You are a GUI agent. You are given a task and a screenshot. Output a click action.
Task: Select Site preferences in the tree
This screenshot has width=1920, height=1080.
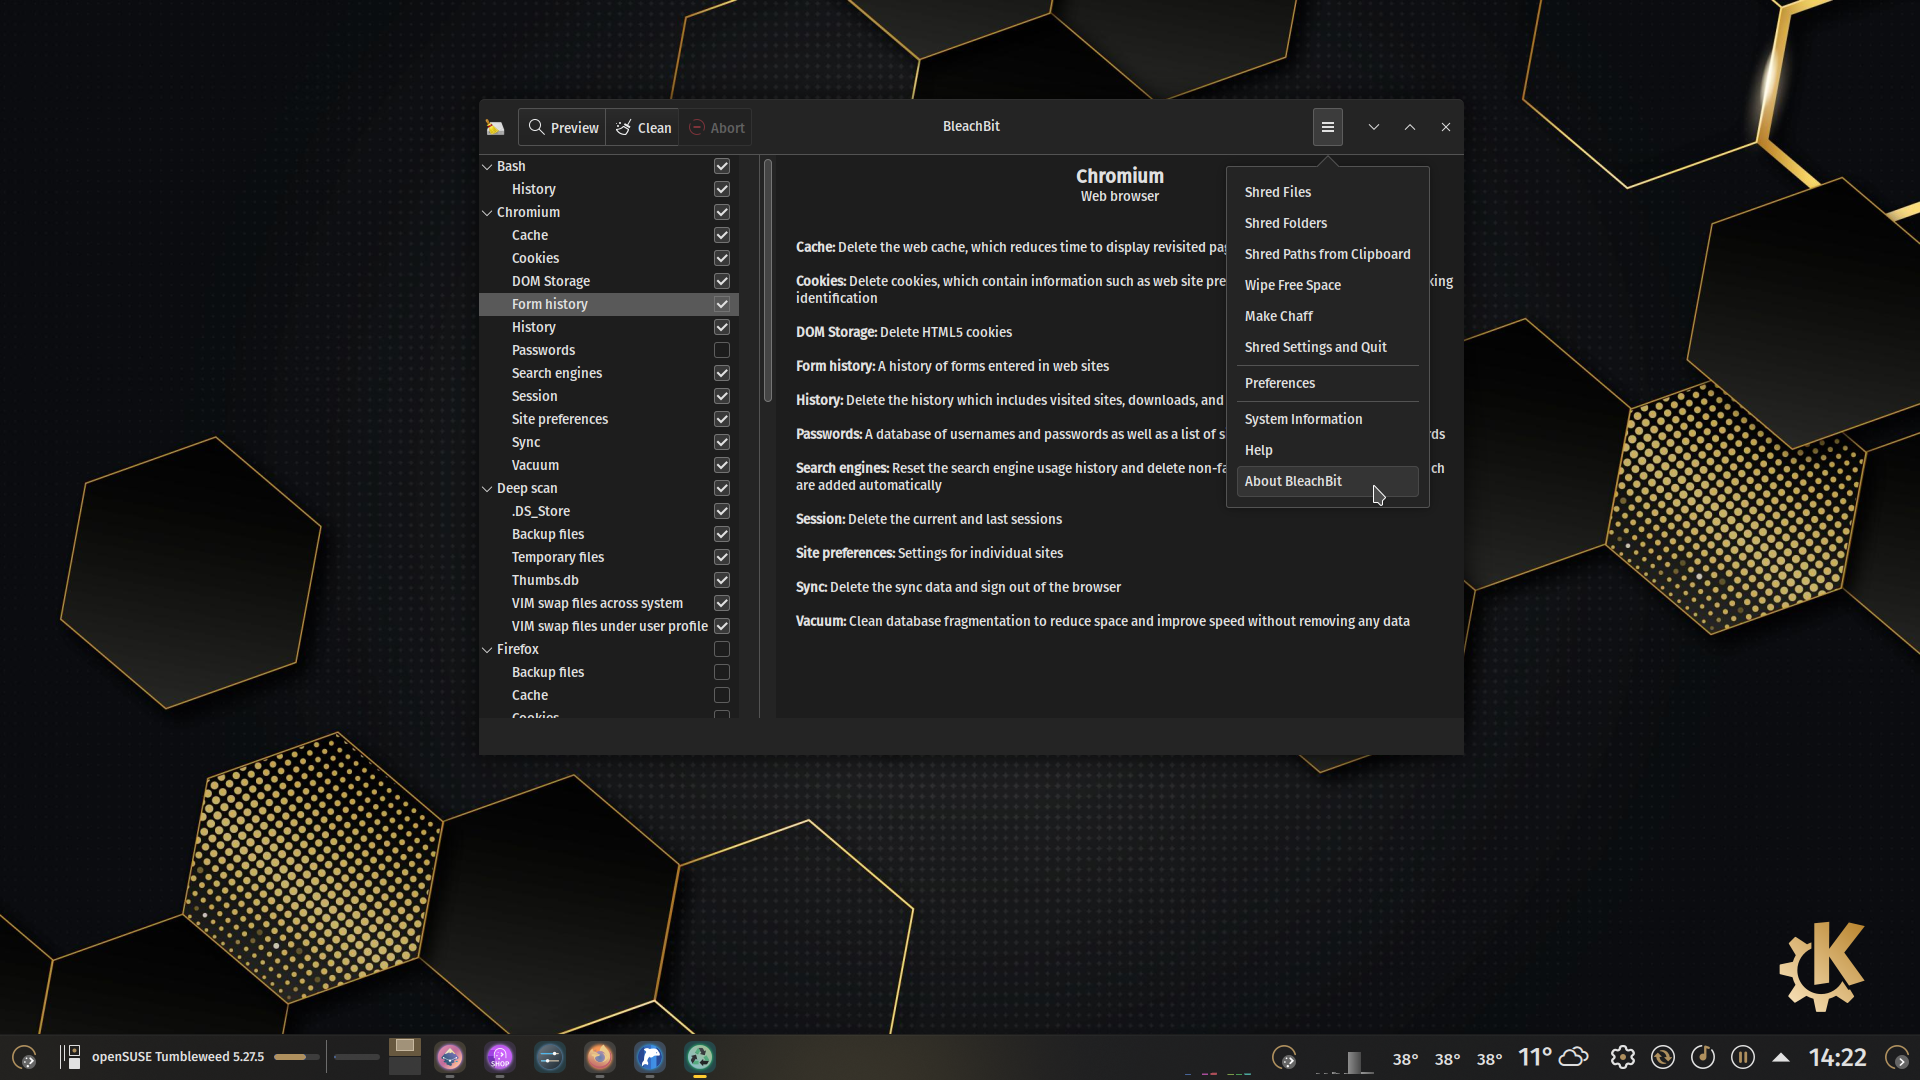608,419
